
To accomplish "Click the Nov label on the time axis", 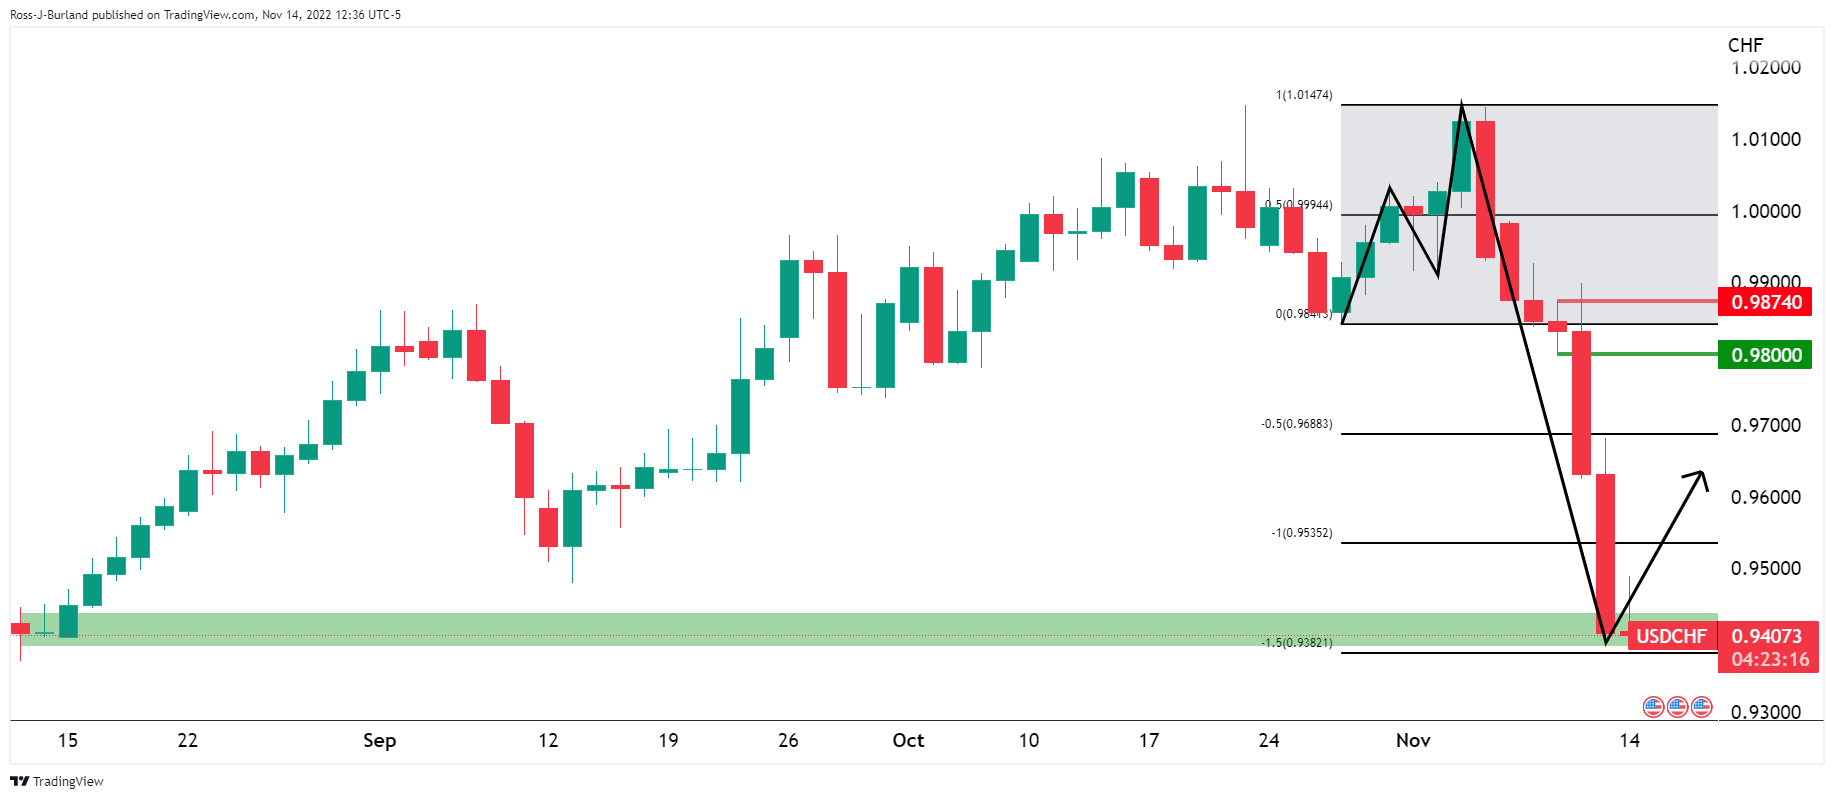I will pos(1413,740).
